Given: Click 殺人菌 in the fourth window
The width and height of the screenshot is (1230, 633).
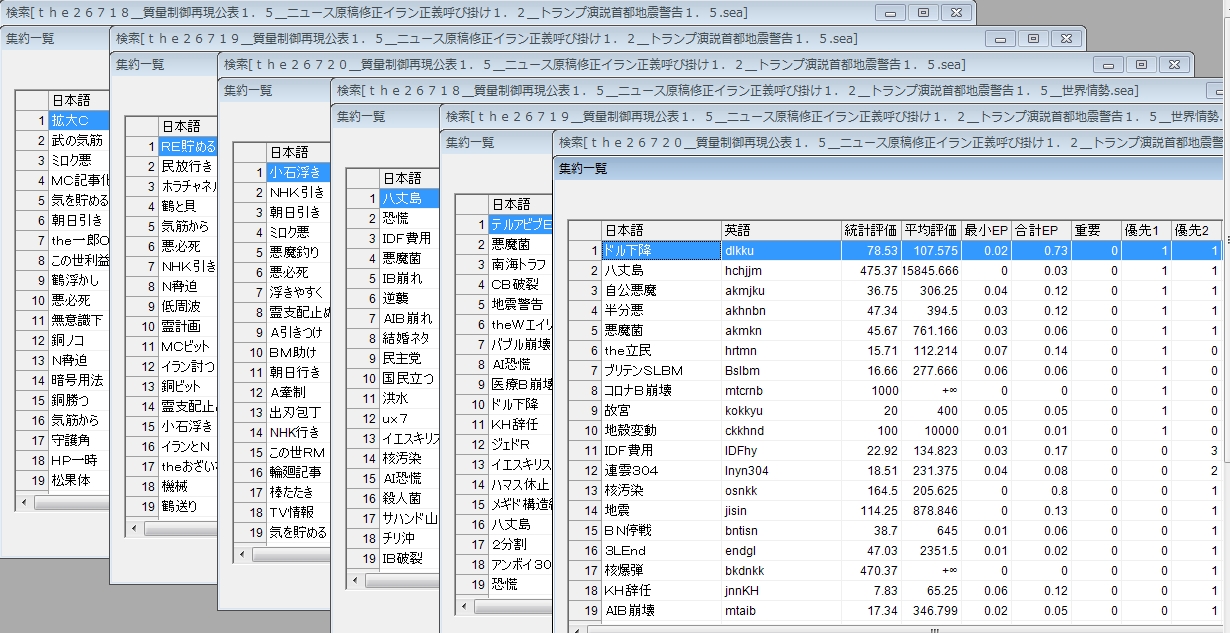Looking at the screenshot, I should tap(409, 498).
